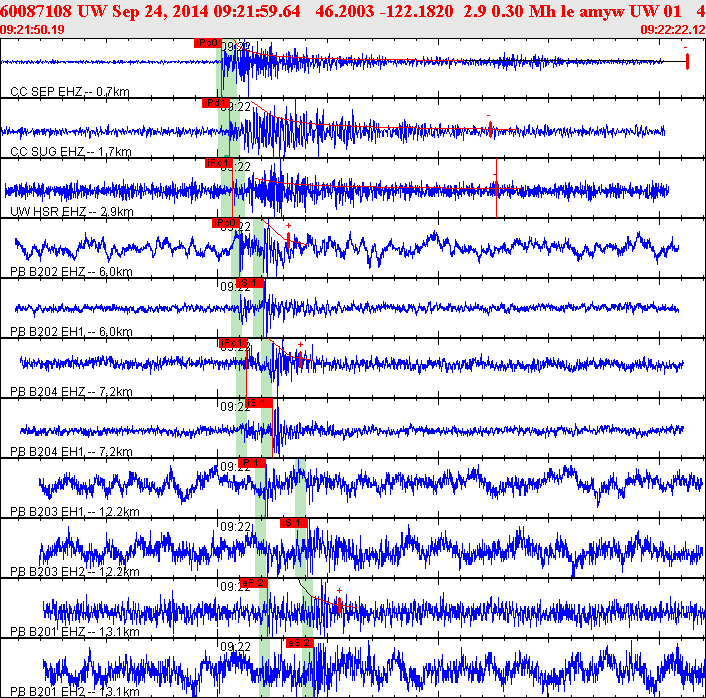Select the iP 1 pick flag on PB B203 EH1
The image size is (706, 698).
(x=252, y=463)
